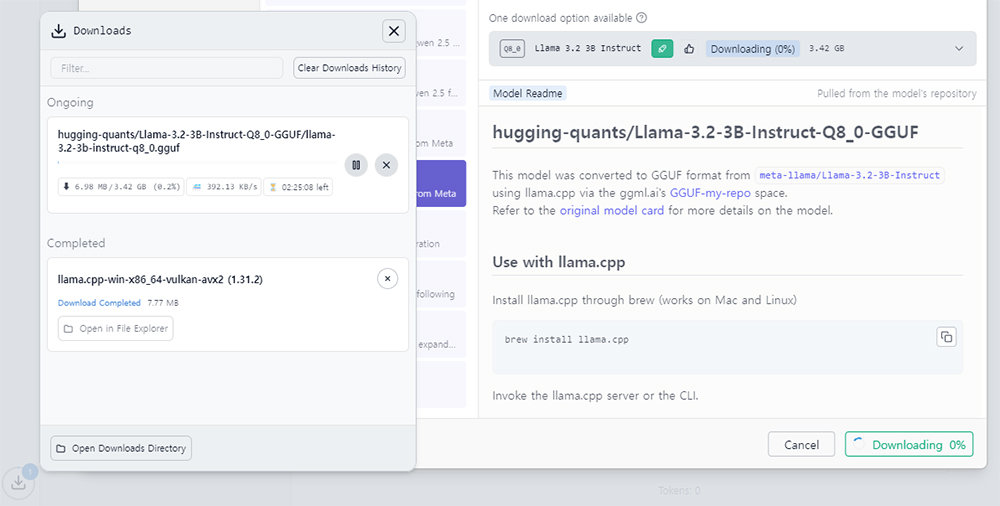Screen dimensions: 1000x506
Task: Click the Q8_0 quantization badge
Action: [512, 48]
